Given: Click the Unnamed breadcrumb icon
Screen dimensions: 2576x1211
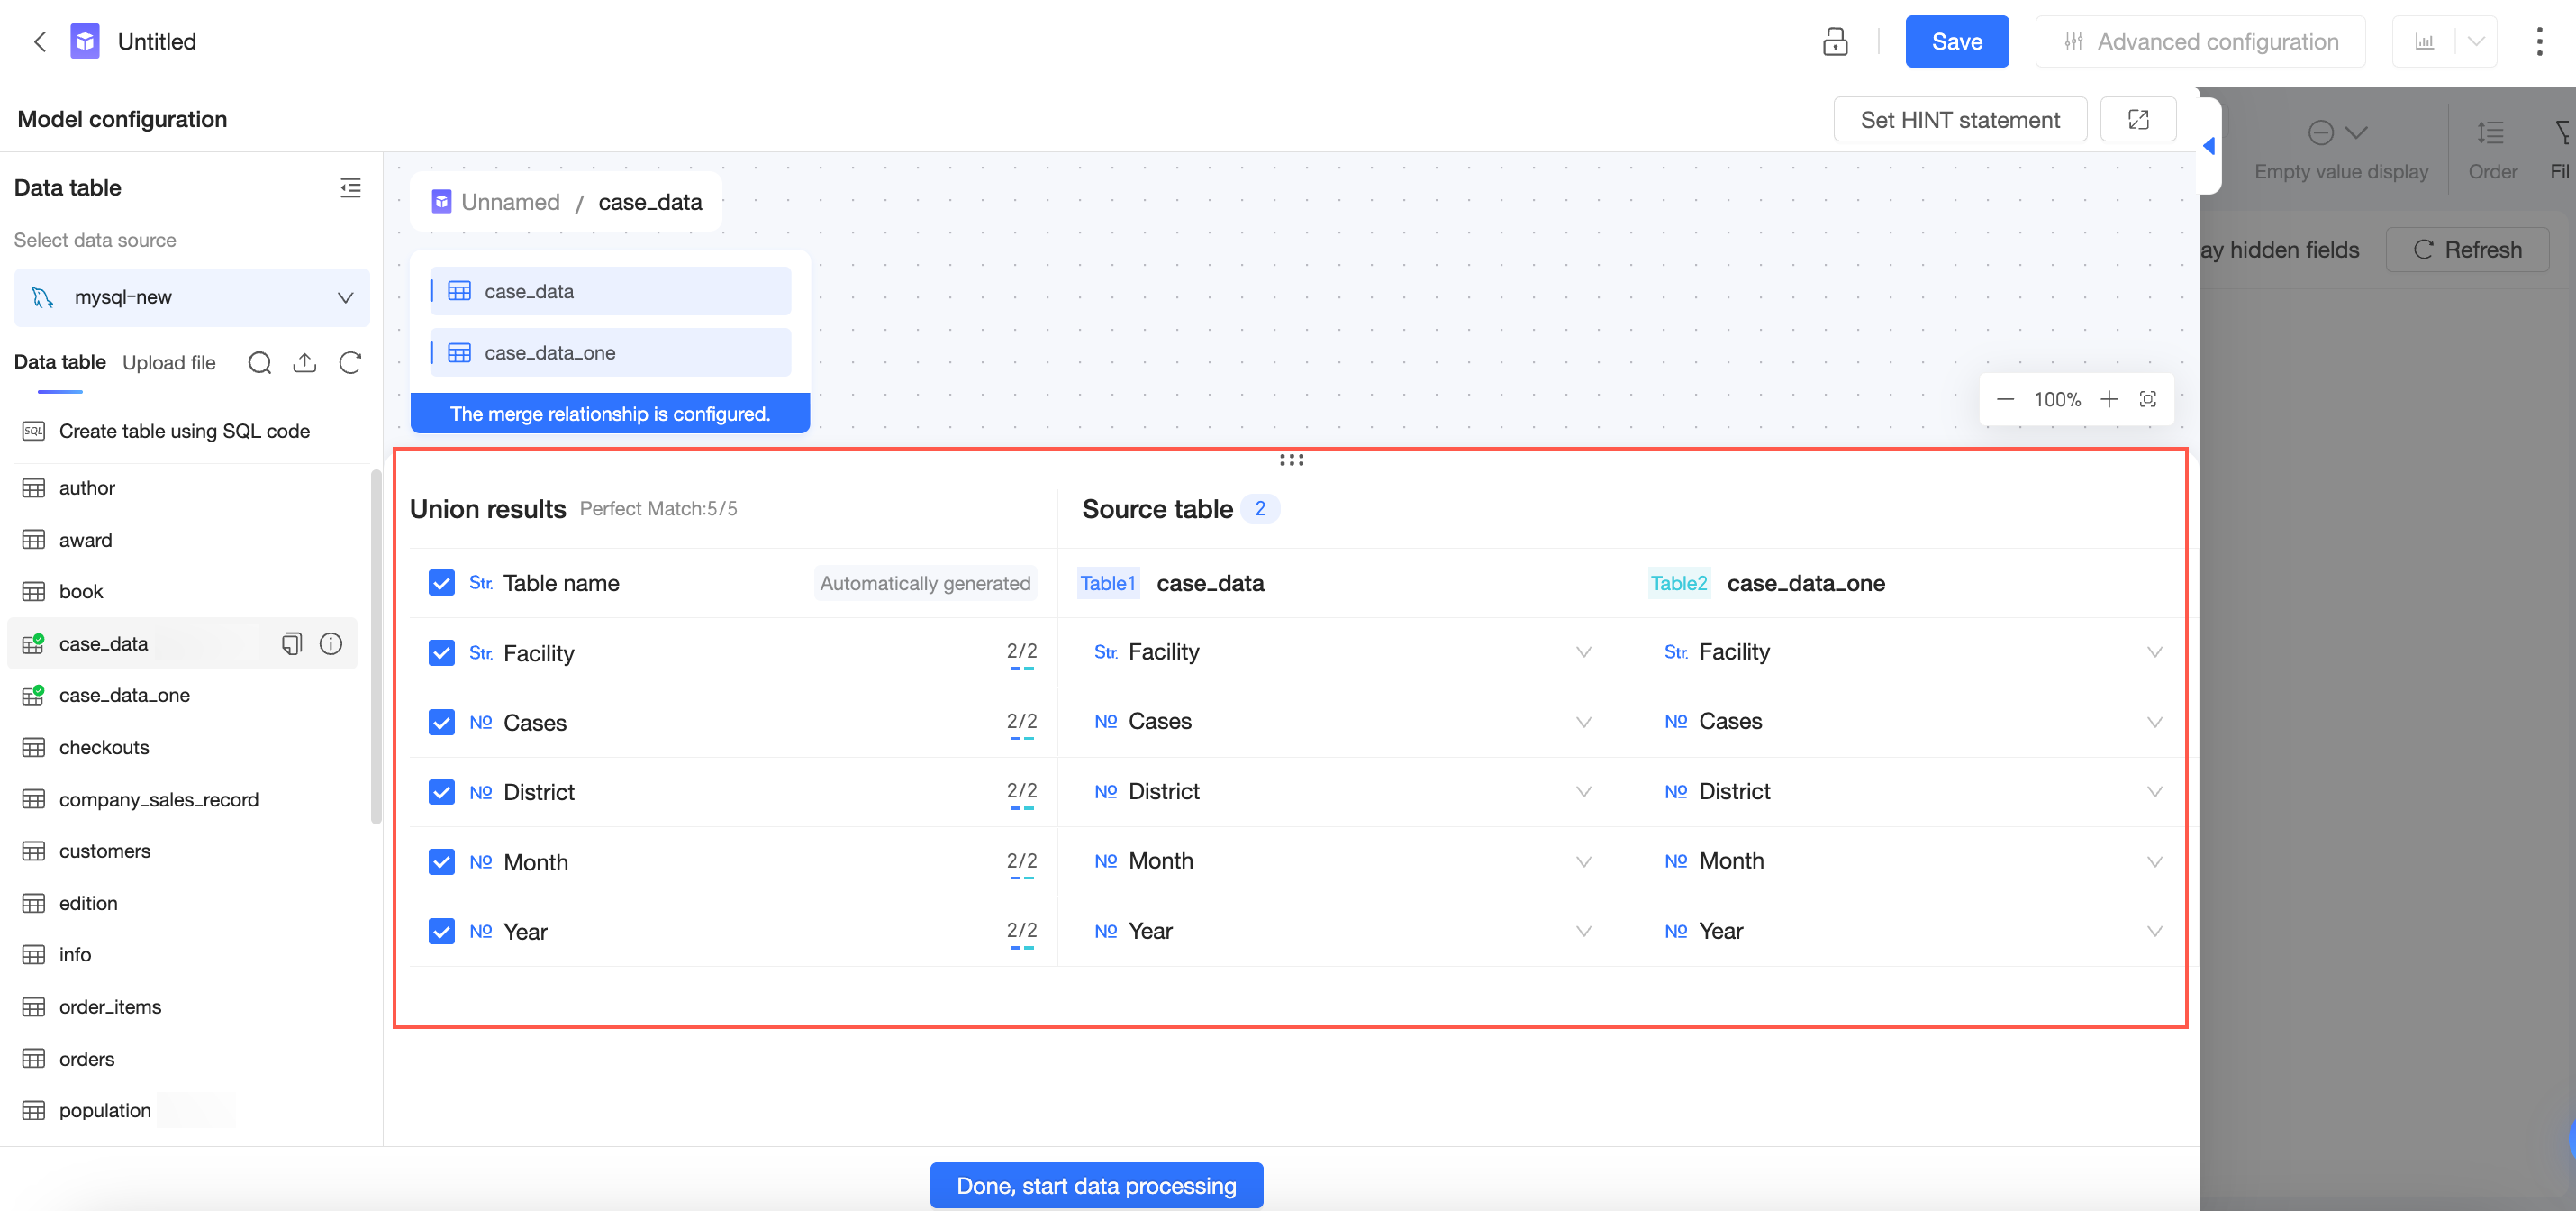Looking at the screenshot, I should [x=441, y=202].
